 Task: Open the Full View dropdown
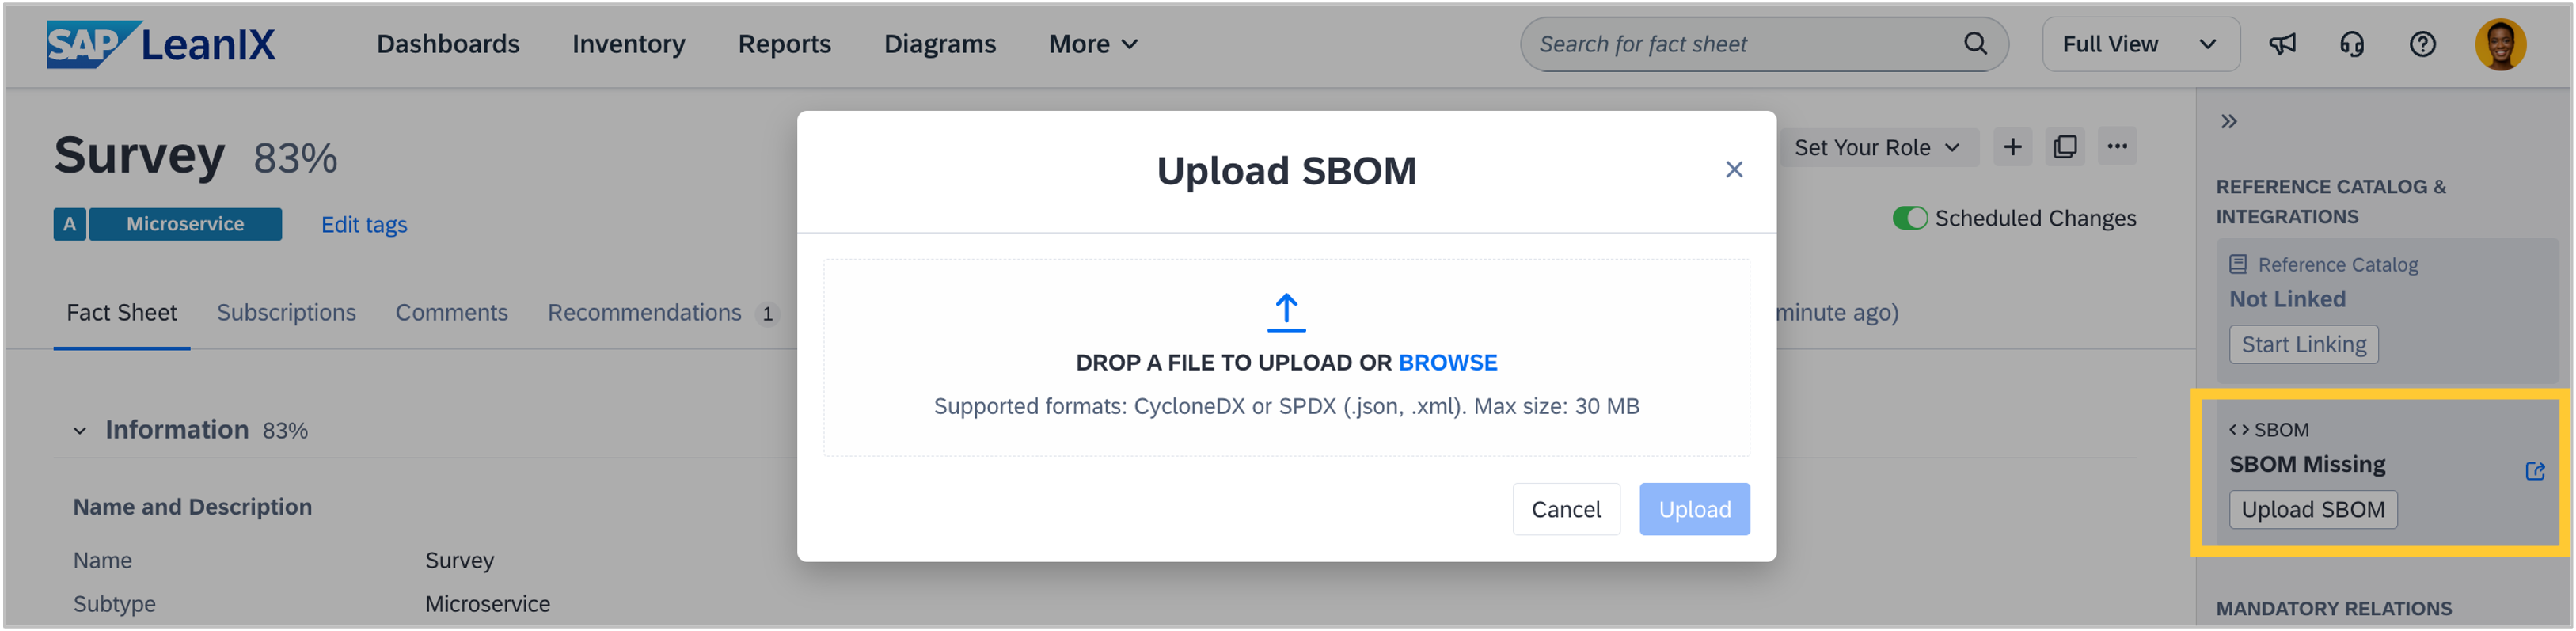(x=2139, y=44)
